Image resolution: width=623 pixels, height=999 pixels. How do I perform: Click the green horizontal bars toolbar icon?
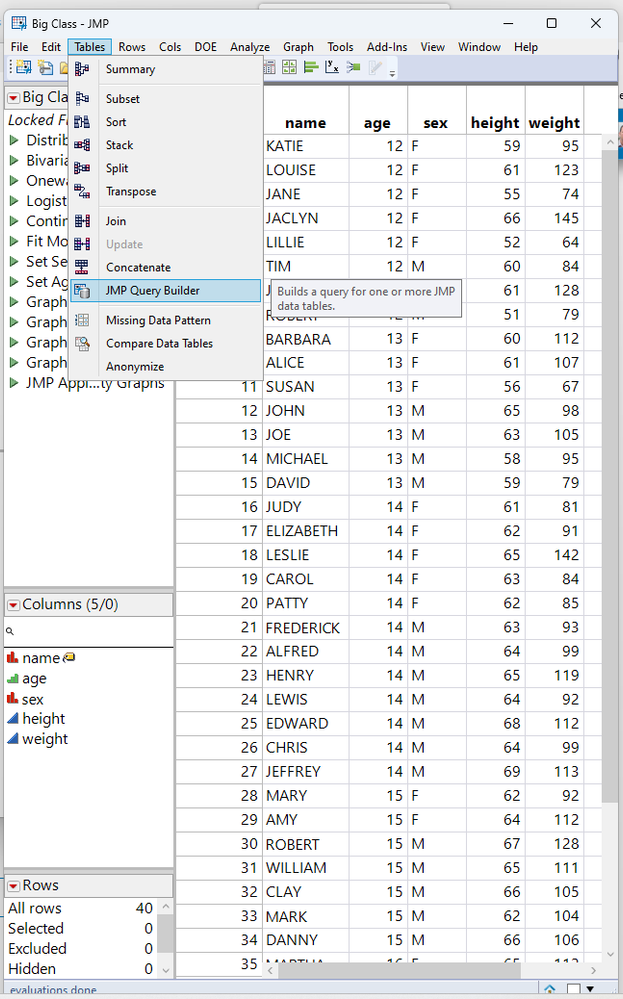[x=311, y=68]
